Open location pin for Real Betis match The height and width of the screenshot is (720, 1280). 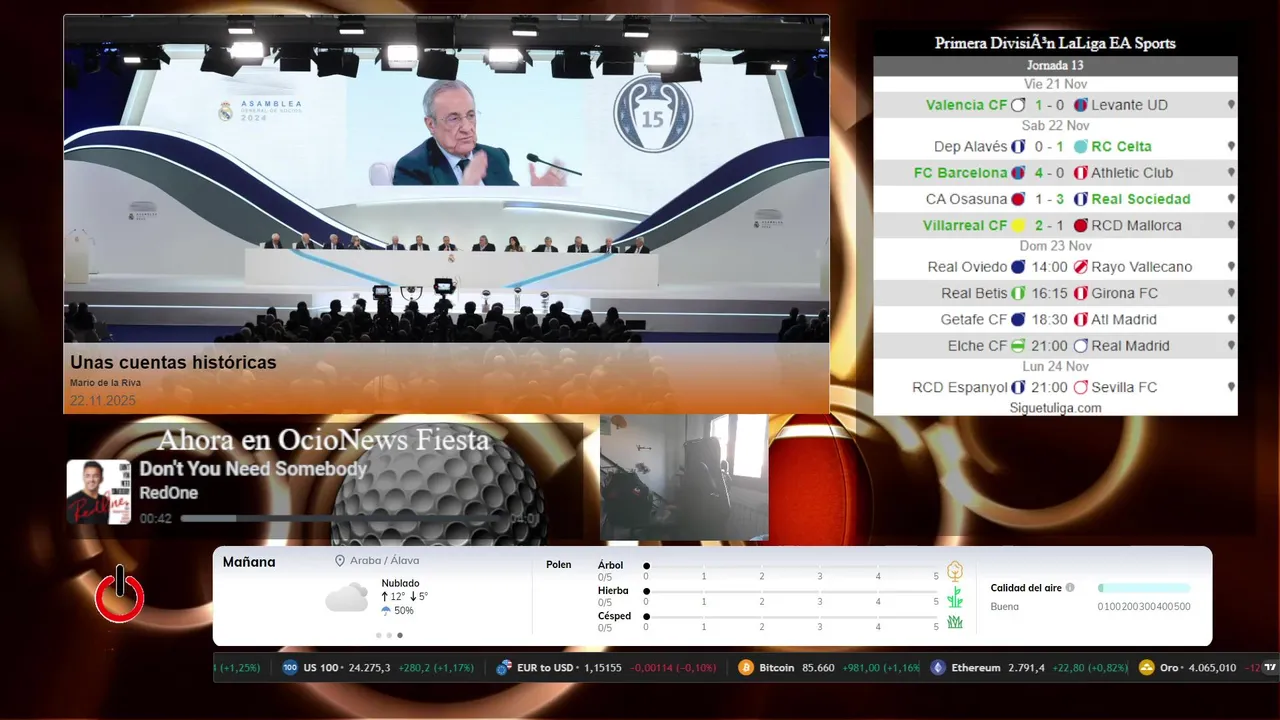[1231, 293]
